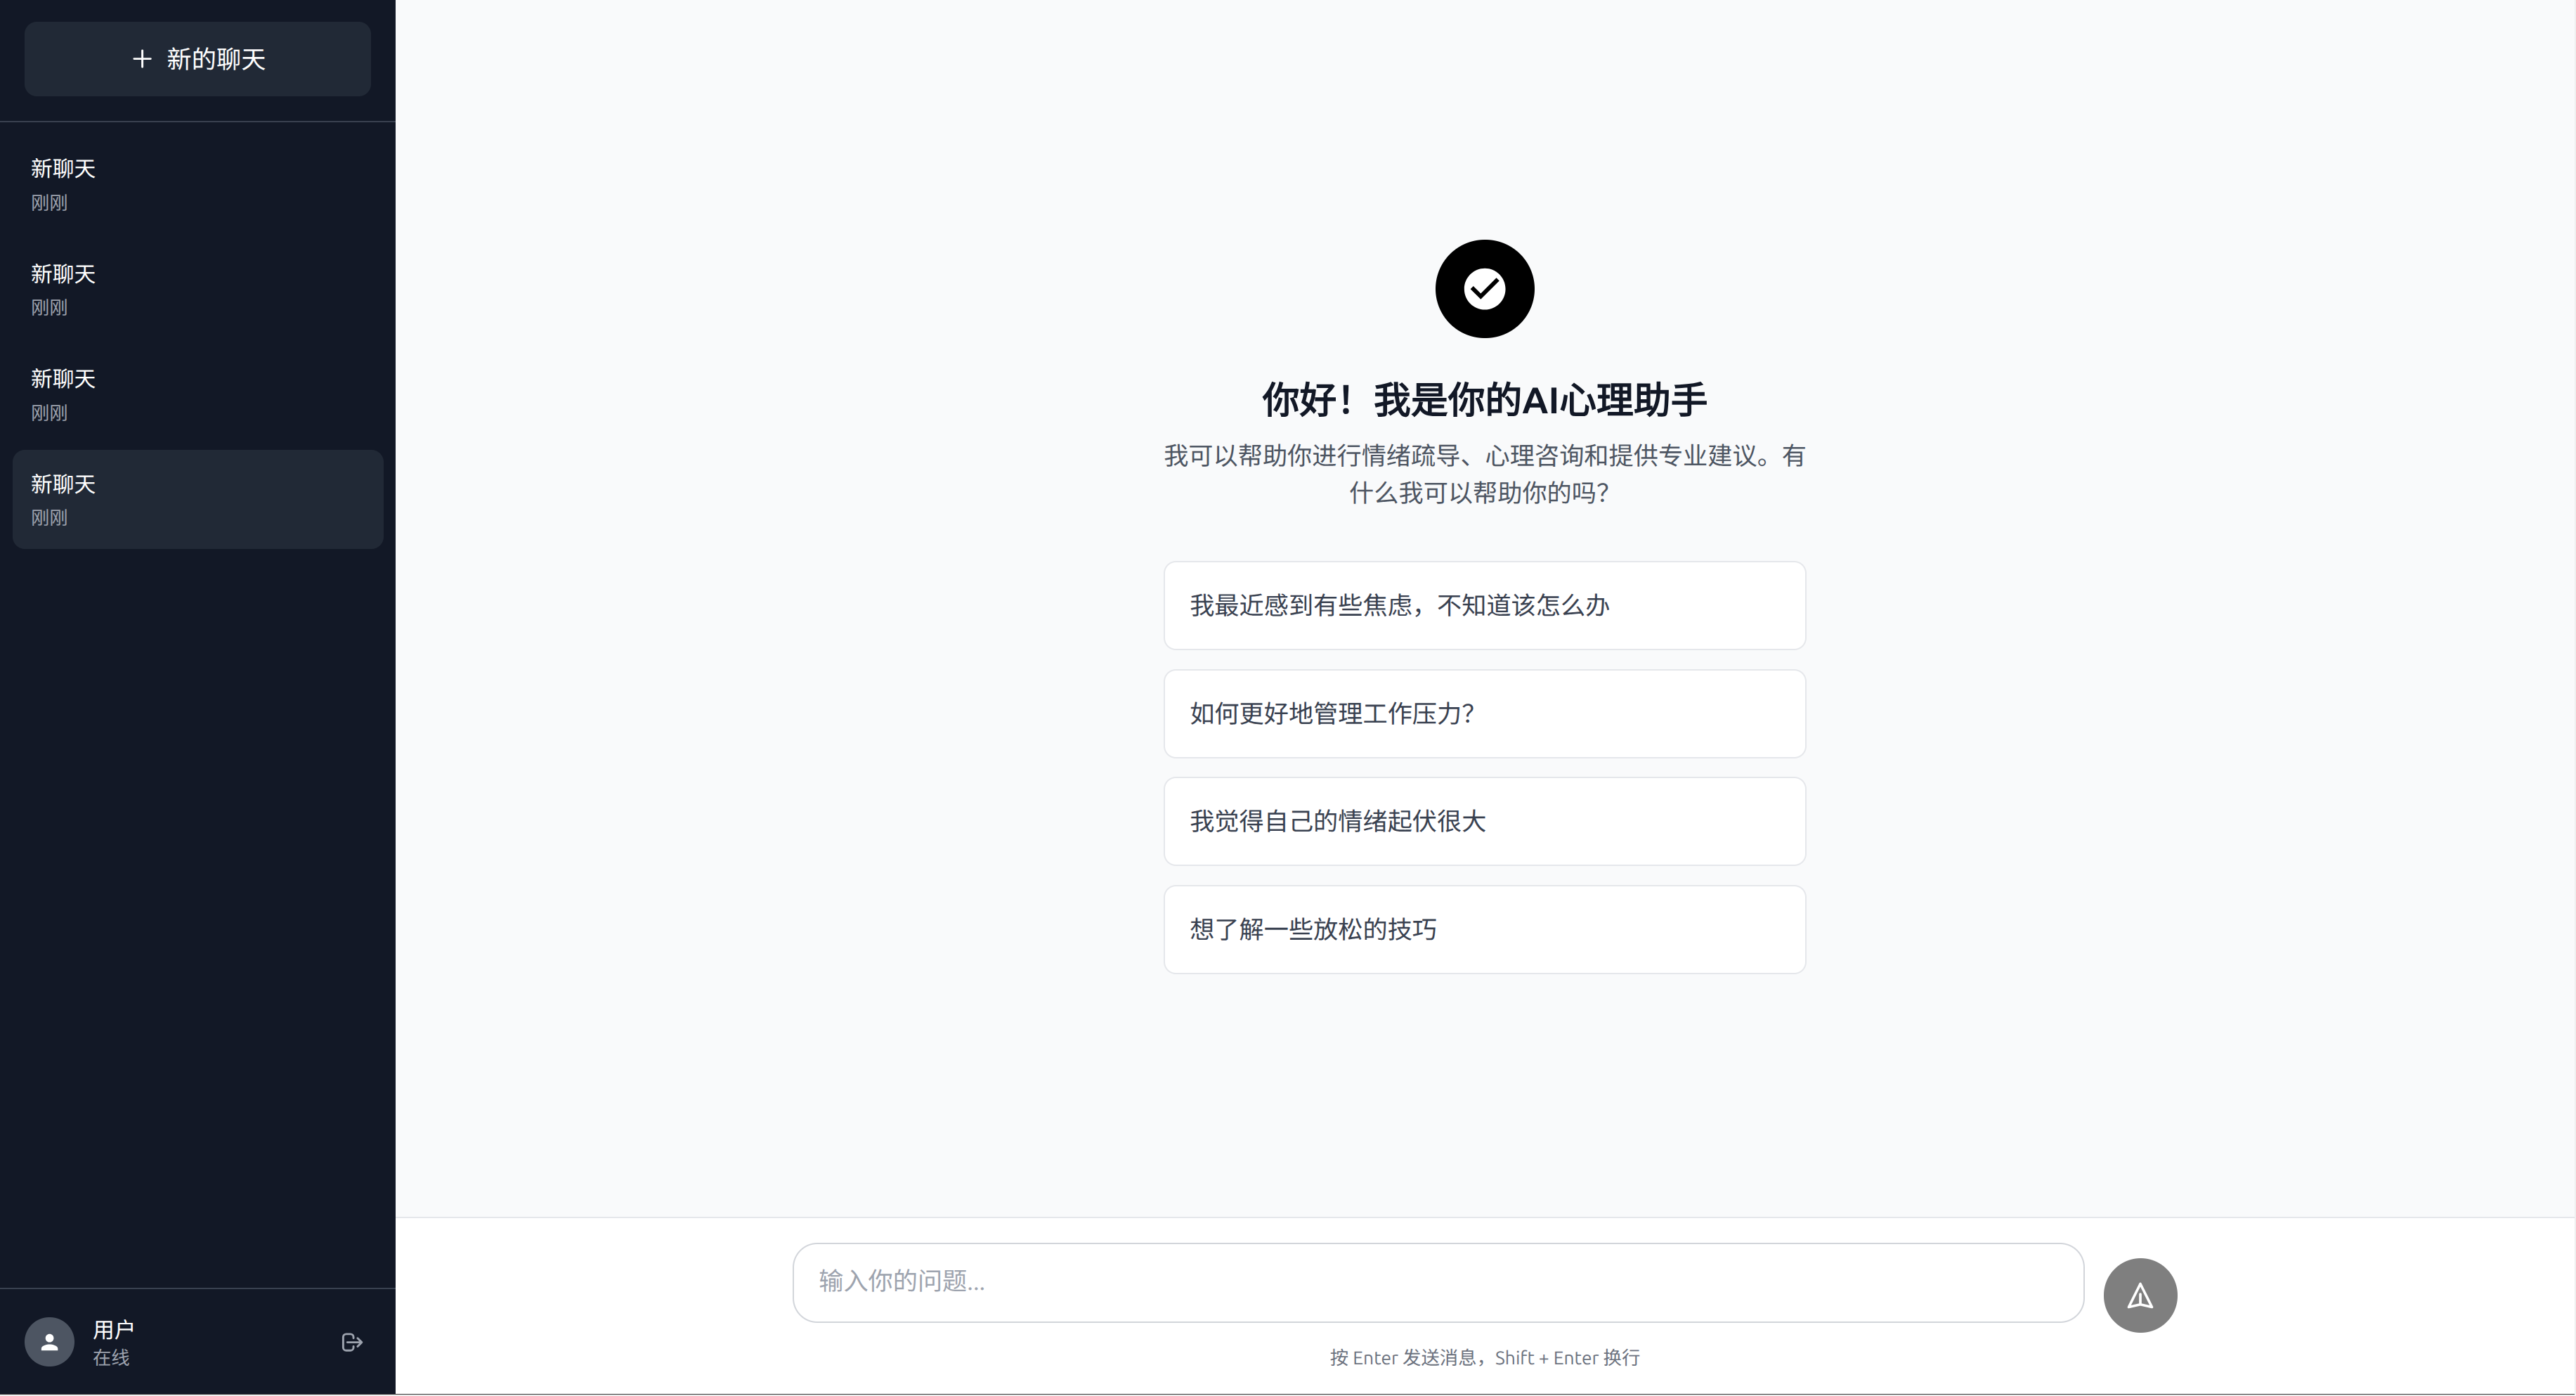Select suggestion 我最近感到有些焦虑，不知道该怎么办

pos(1484,605)
